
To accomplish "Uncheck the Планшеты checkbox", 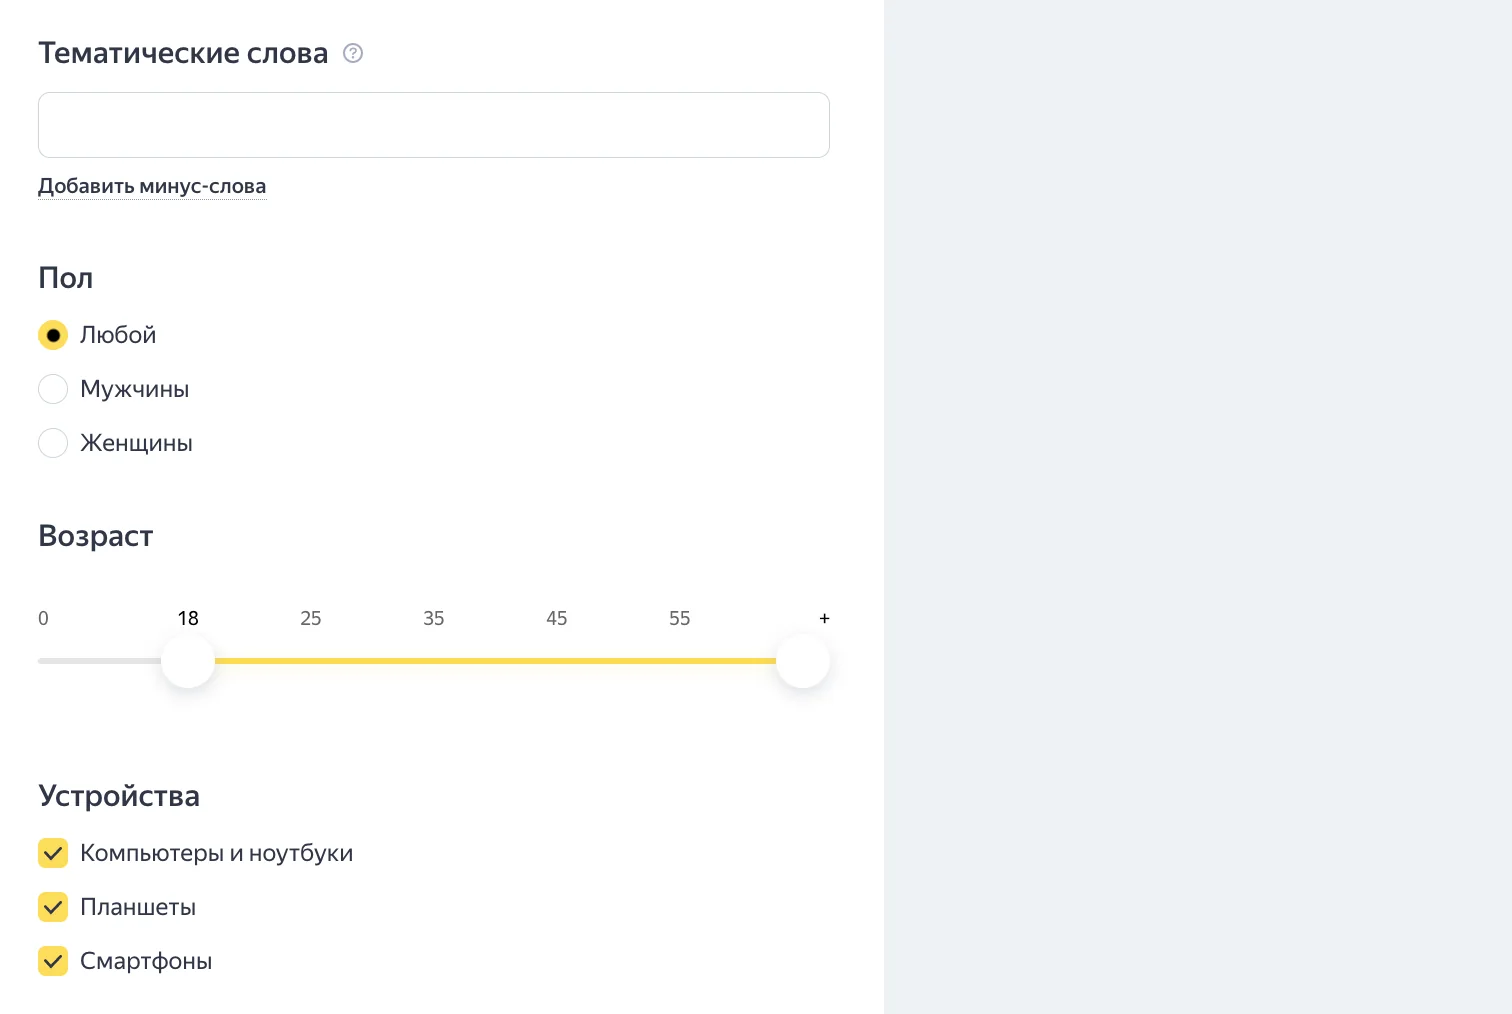I will click(x=53, y=907).
